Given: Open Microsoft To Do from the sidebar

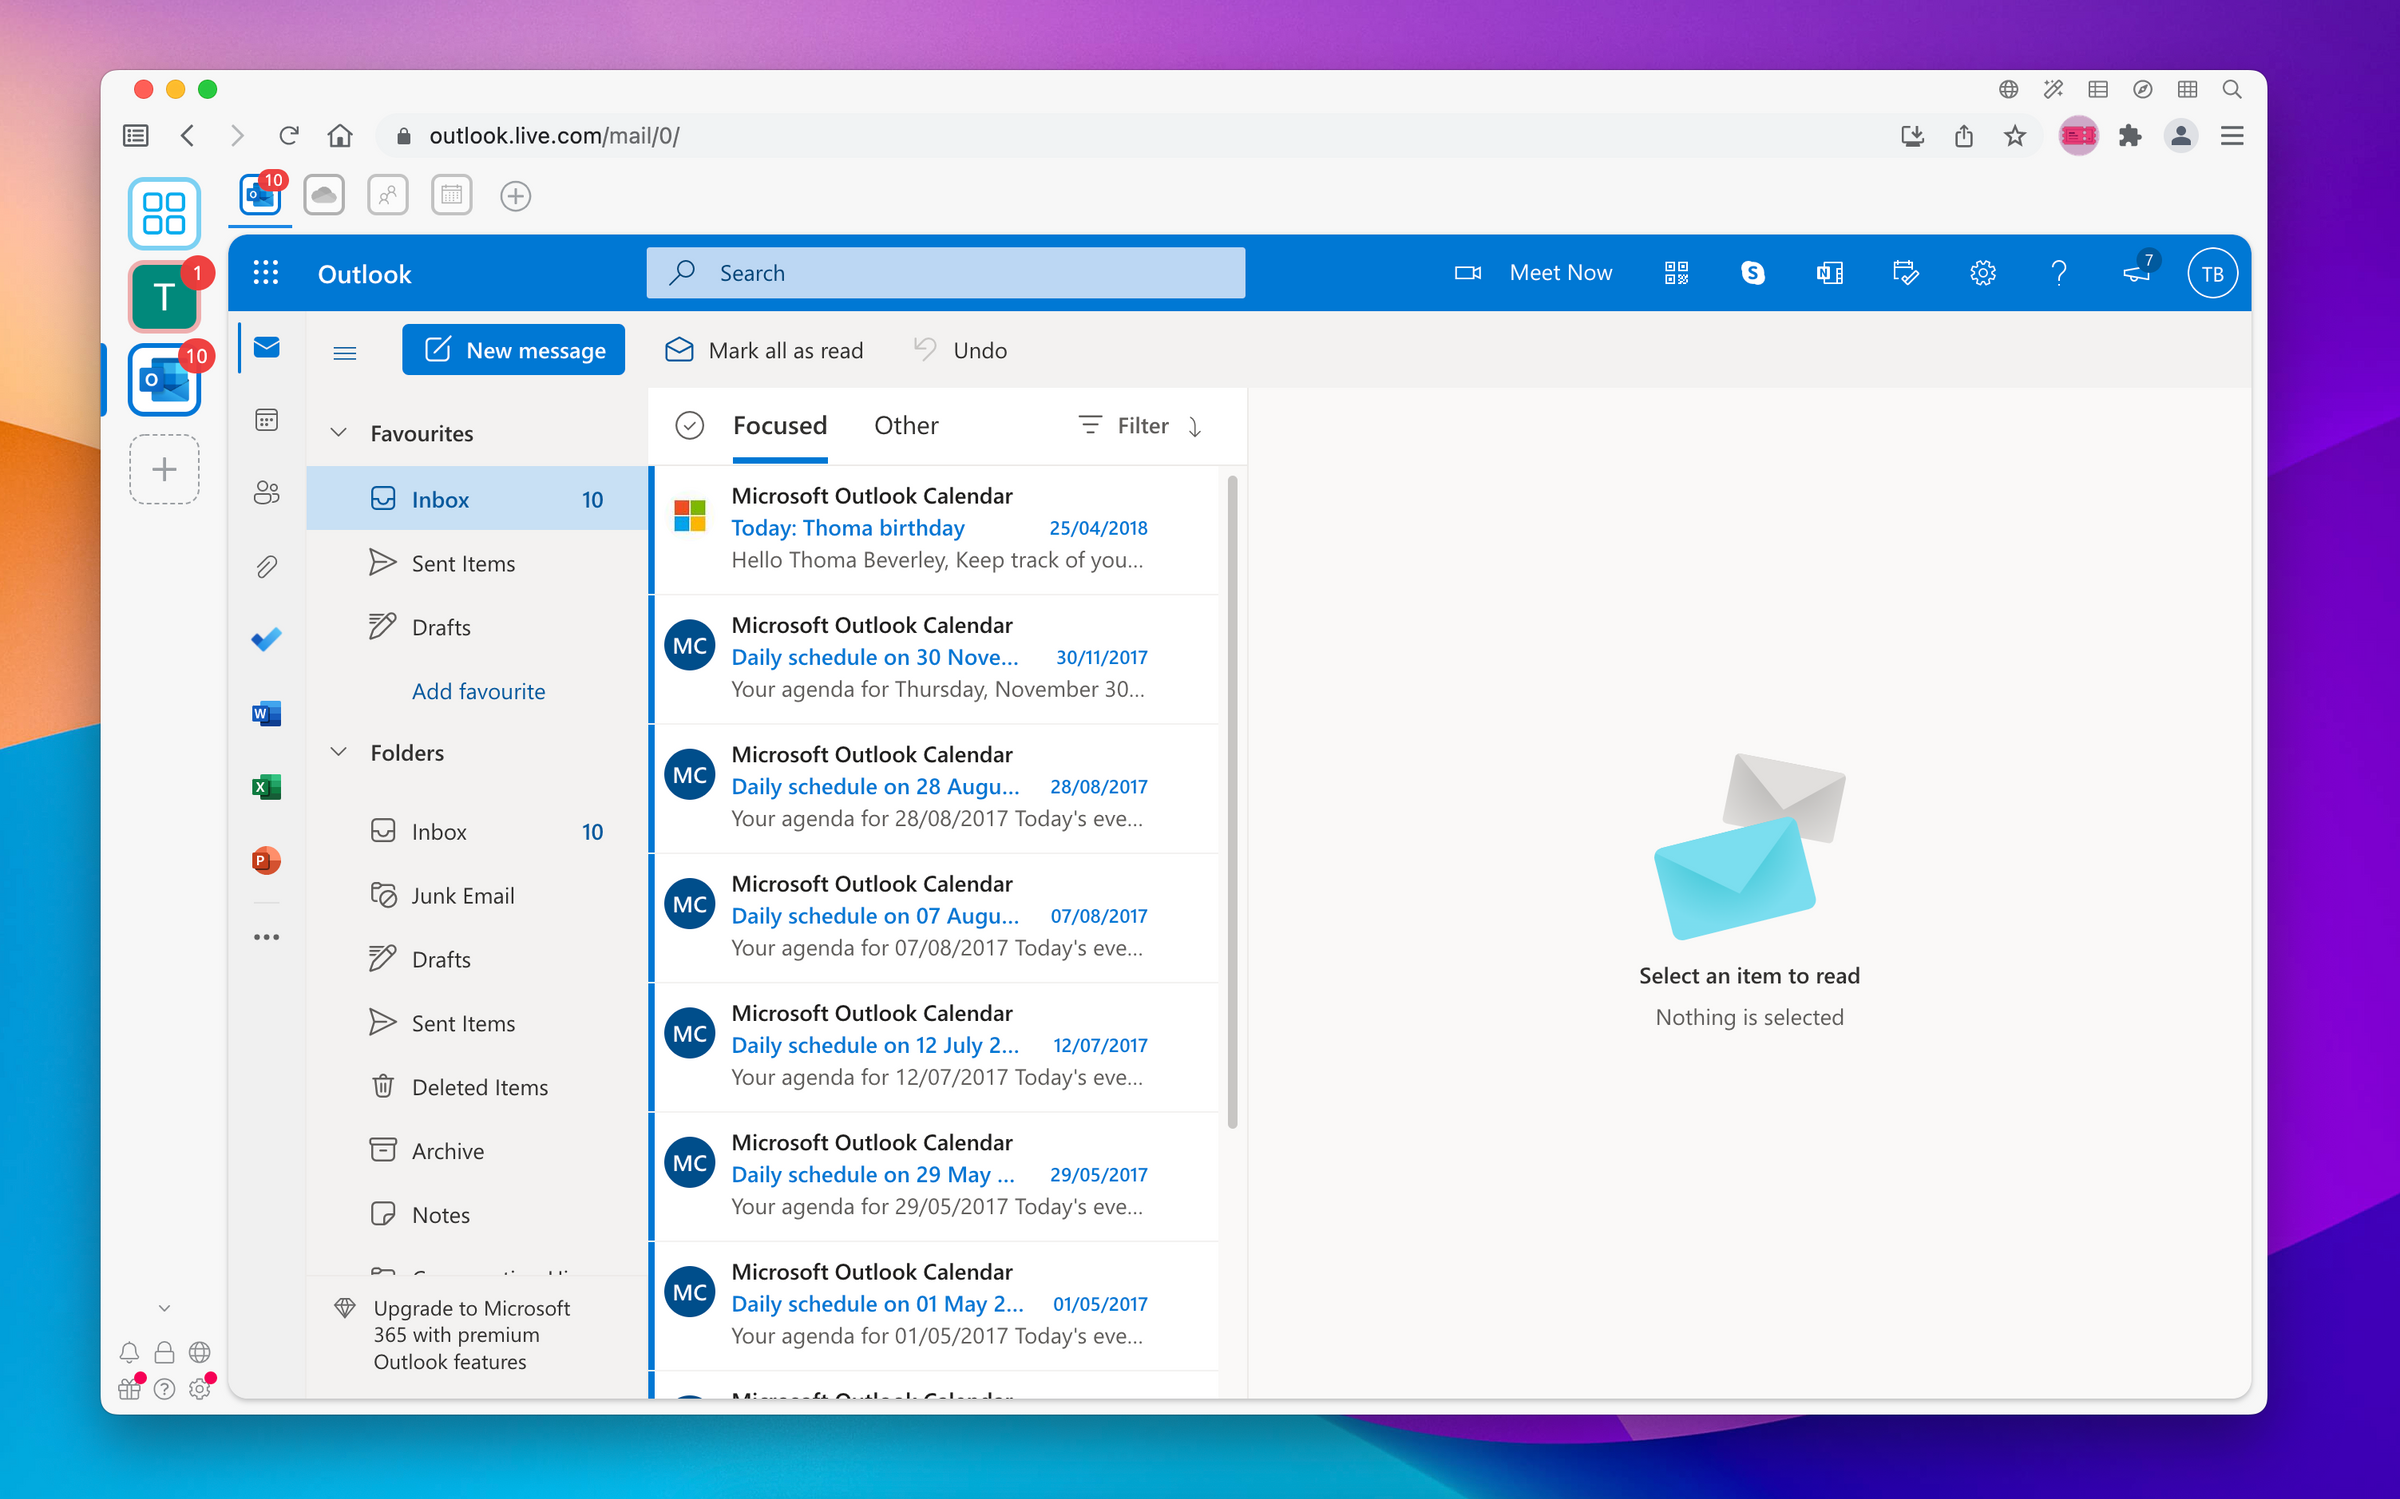Looking at the screenshot, I should point(266,638).
